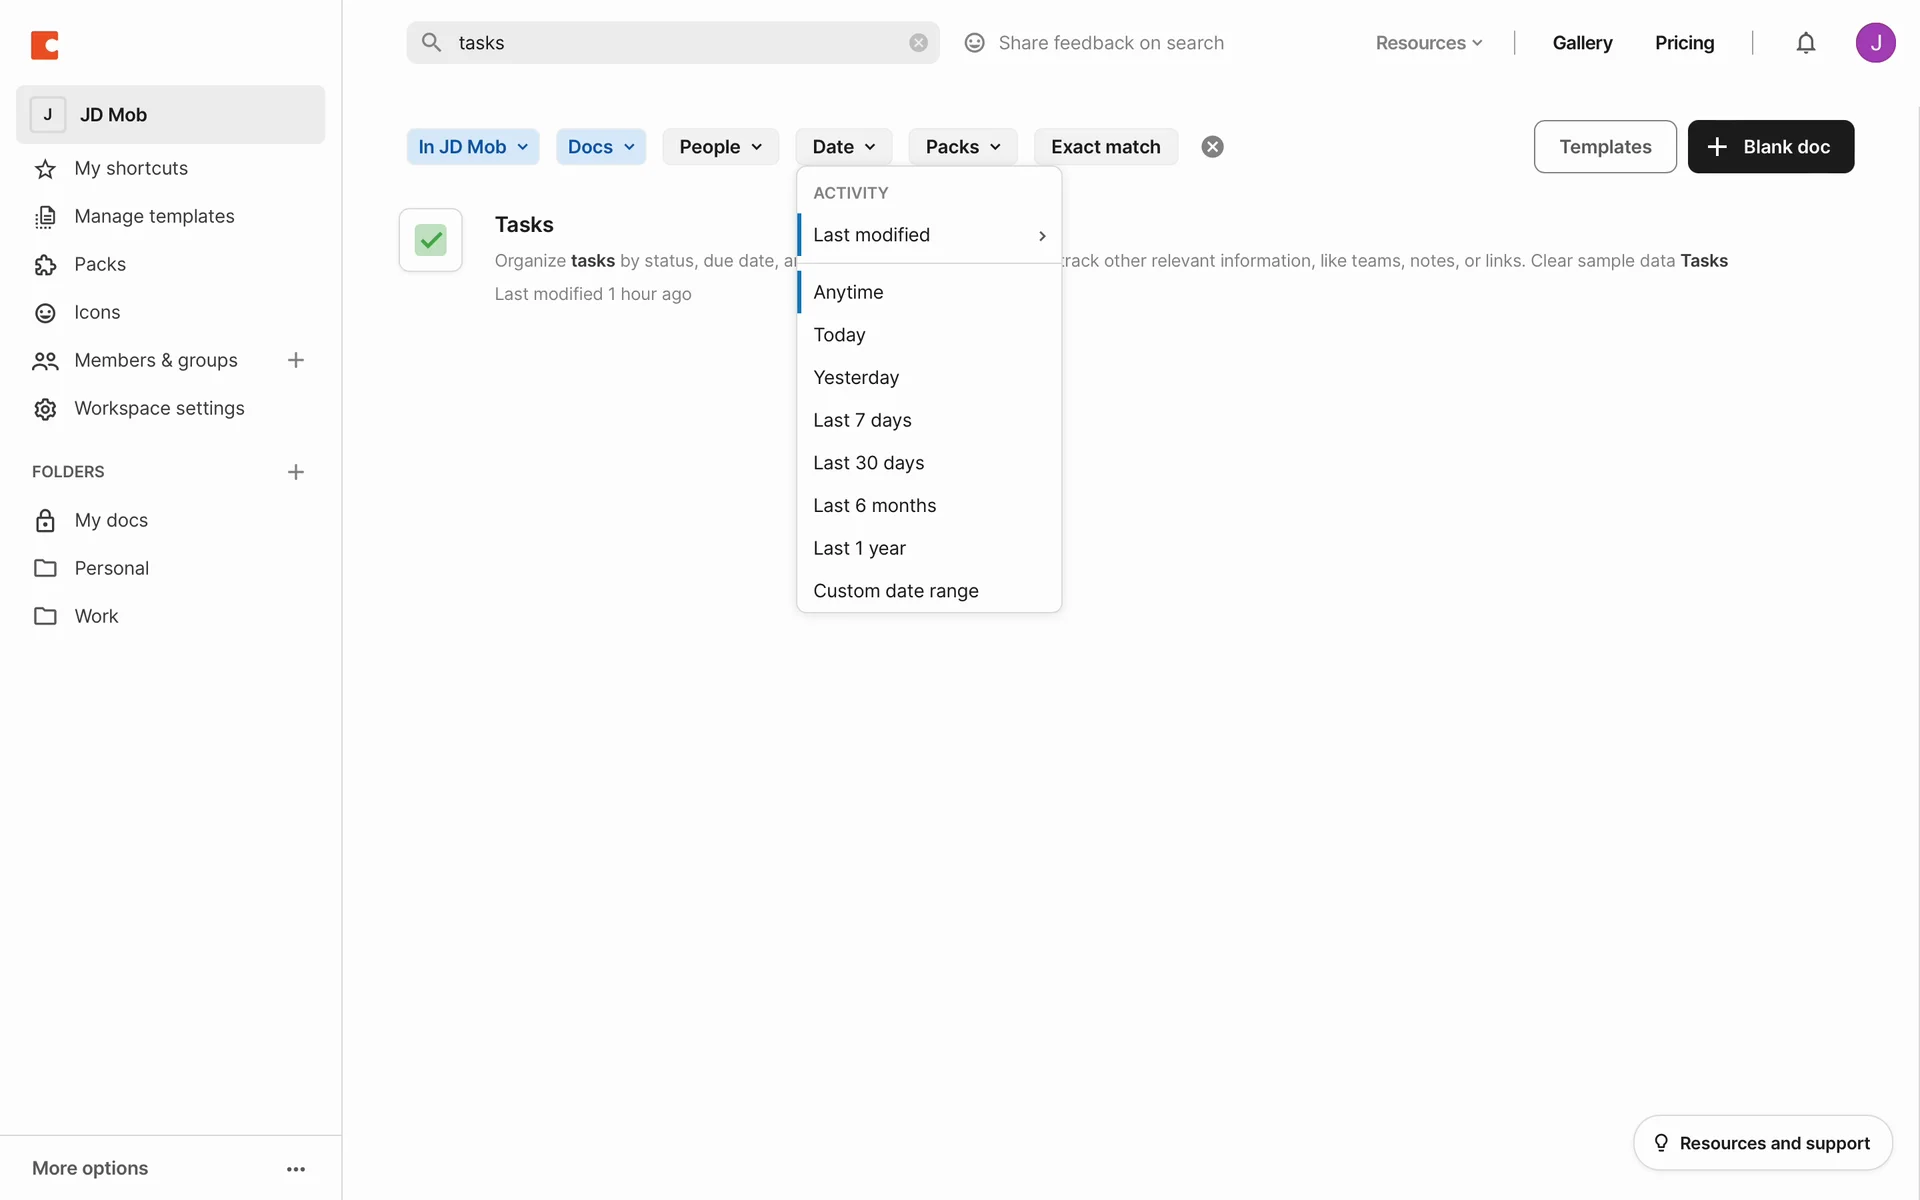Clear the search text with the X icon
The height and width of the screenshot is (1200, 1920).
point(918,43)
